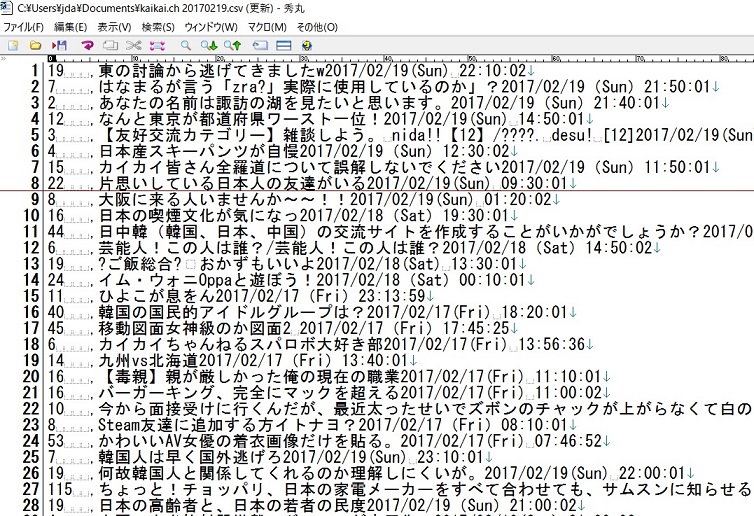Open the その他(O) menu
The height and width of the screenshot is (516, 754).
click(x=317, y=27)
